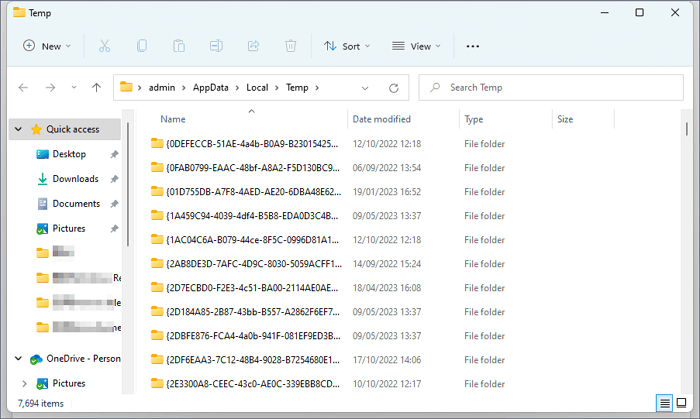Refresh the Temp folder listing

click(x=394, y=88)
